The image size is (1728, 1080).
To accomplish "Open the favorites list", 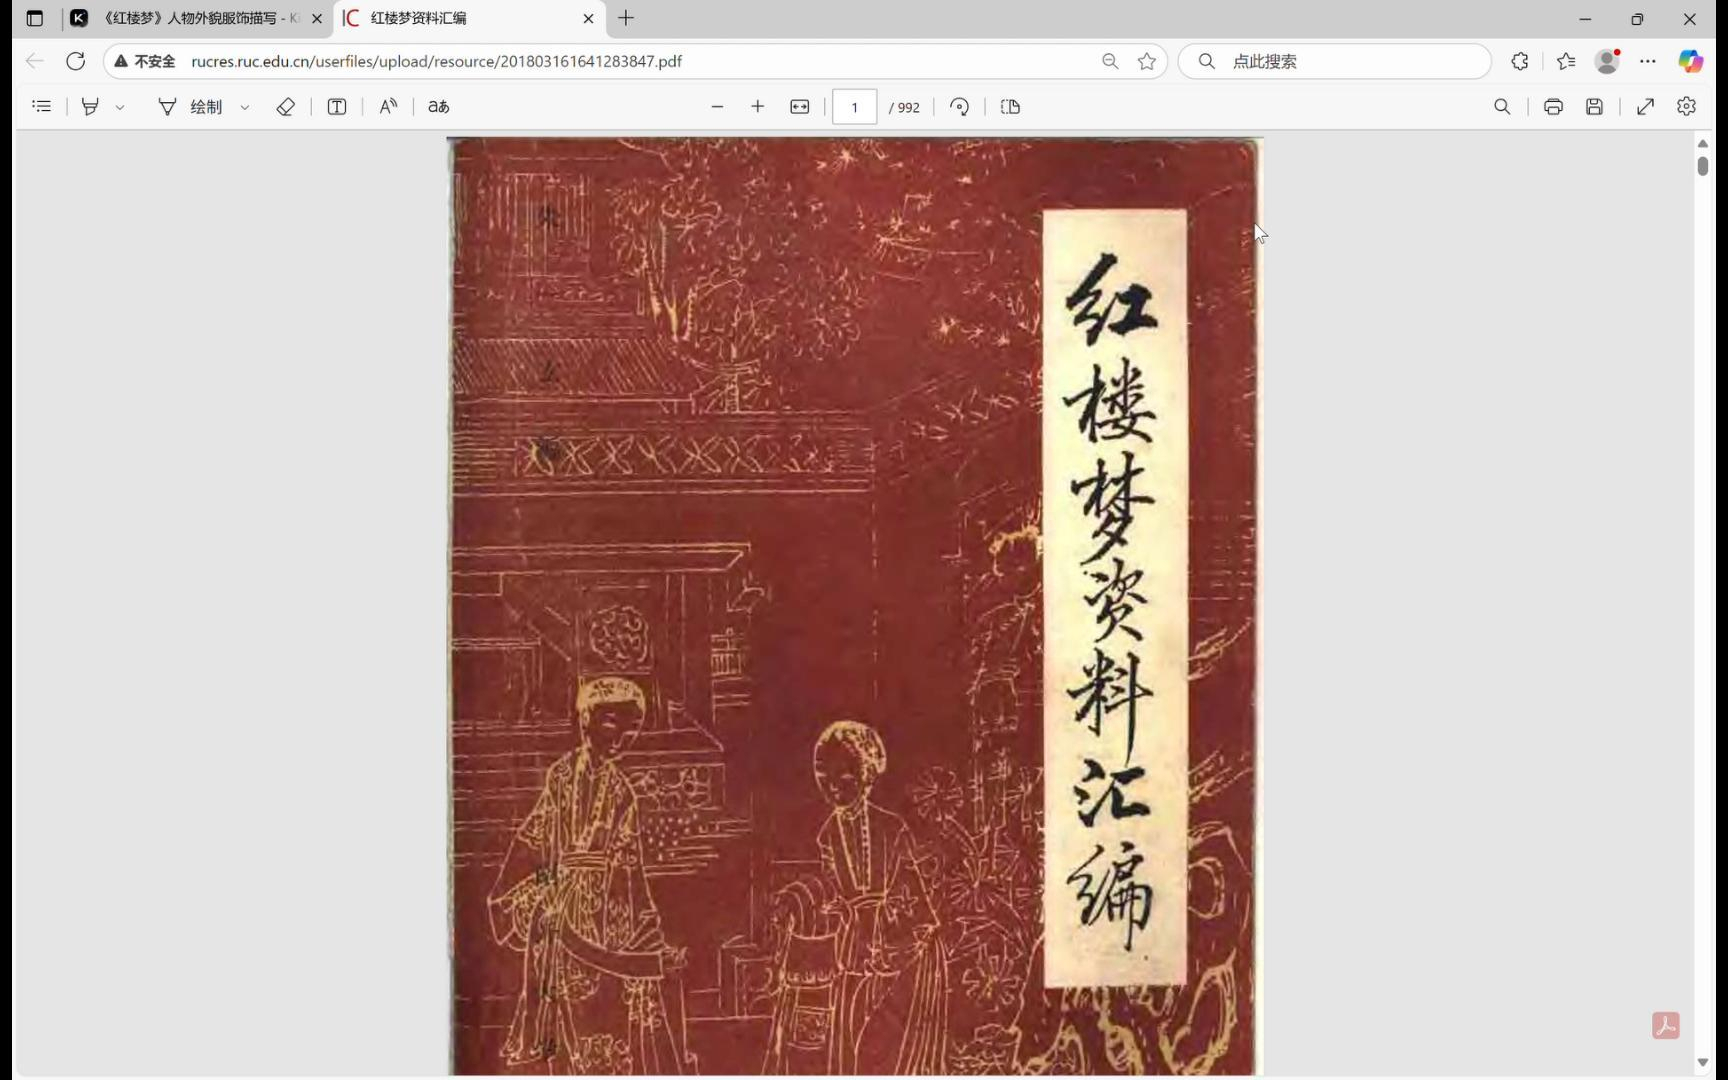I will tap(1566, 61).
